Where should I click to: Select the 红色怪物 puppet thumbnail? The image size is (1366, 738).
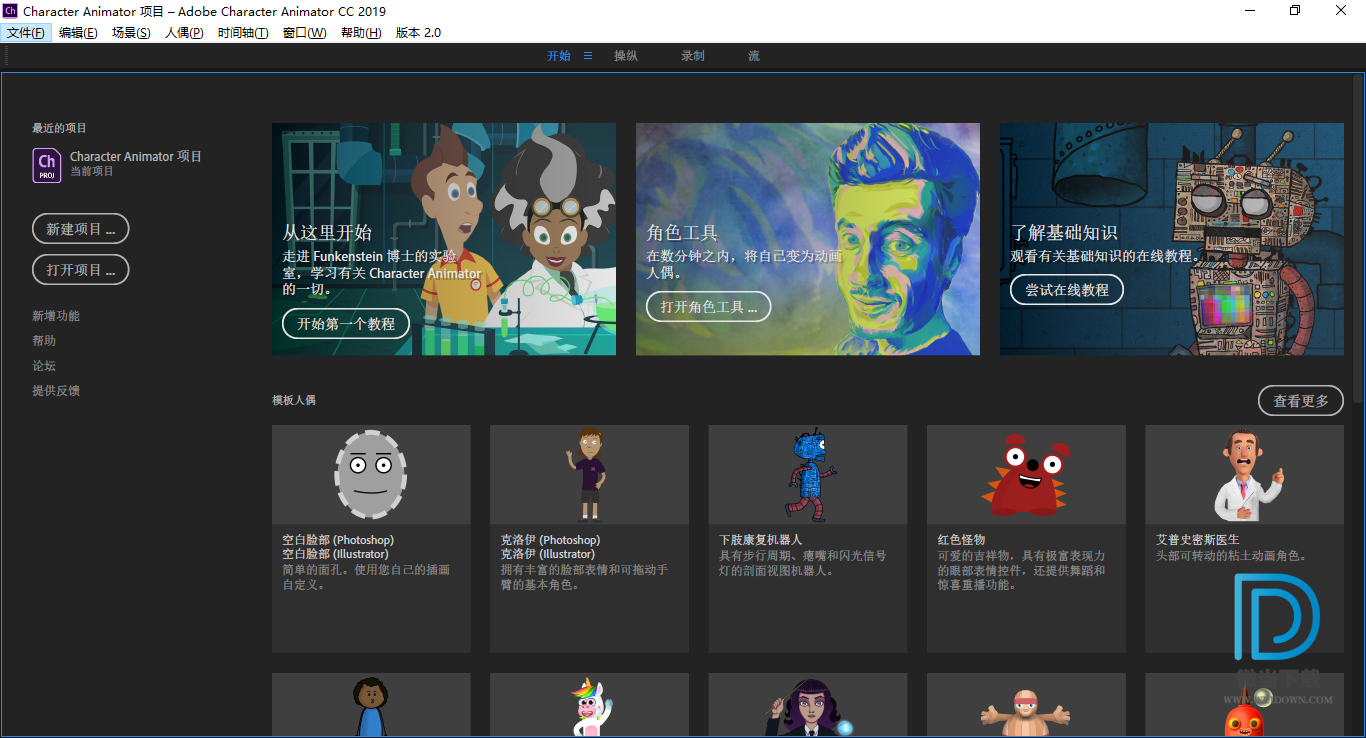1026,475
